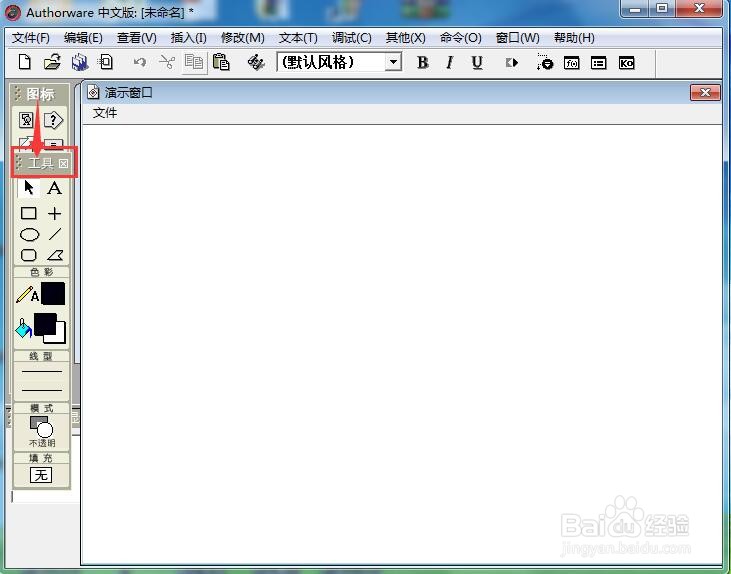Open the Functions window icon
The height and width of the screenshot is (574, 731).
[x=572, y=62]
